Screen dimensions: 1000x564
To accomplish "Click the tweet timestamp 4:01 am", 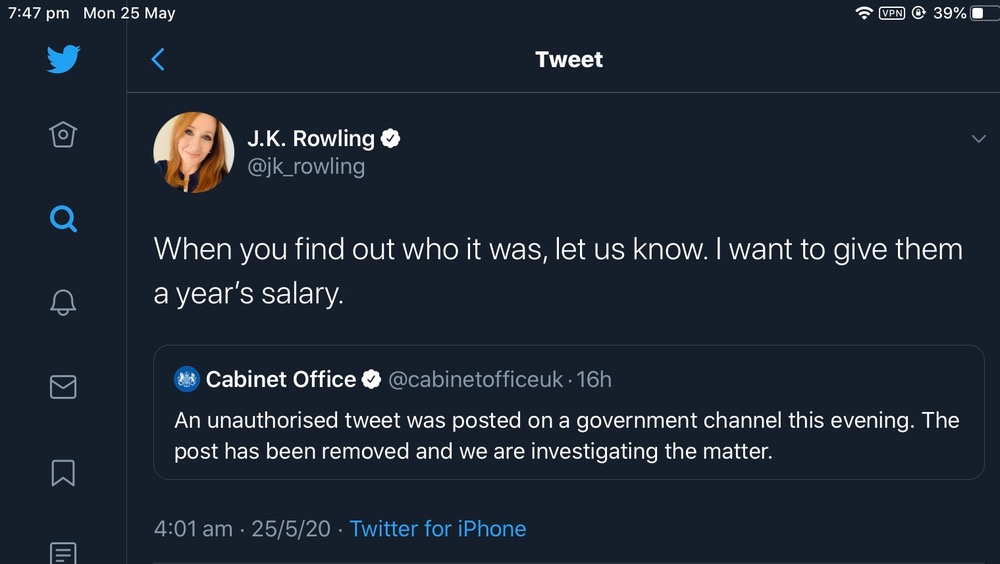I will tap(193, 528).
